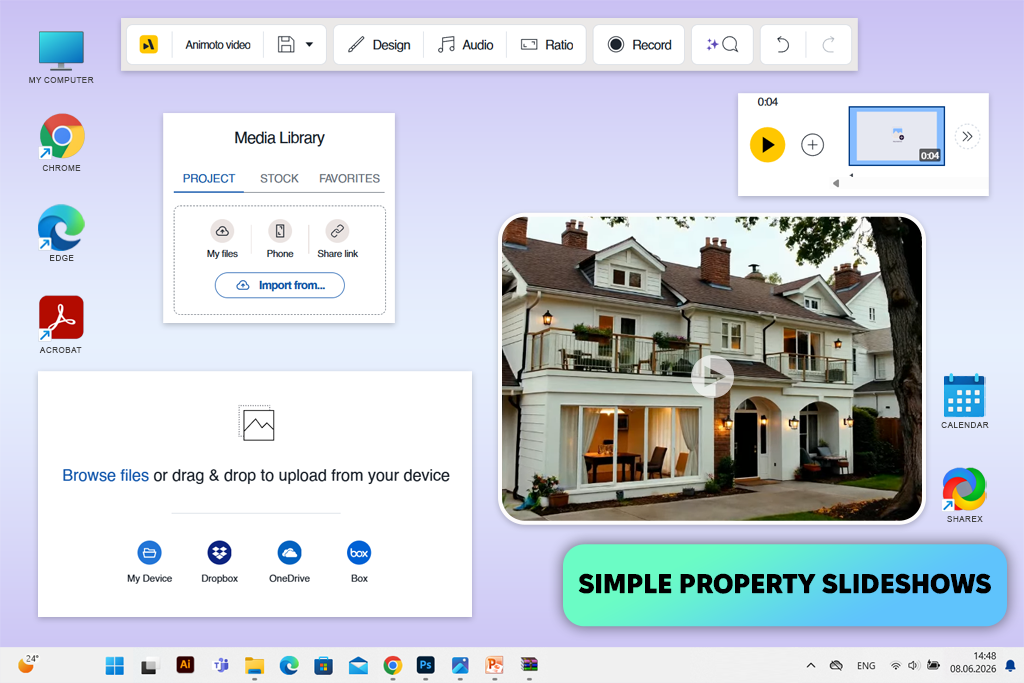Play the video with the yellow play button
The image size is (1024, 683).
click(767, 144)
